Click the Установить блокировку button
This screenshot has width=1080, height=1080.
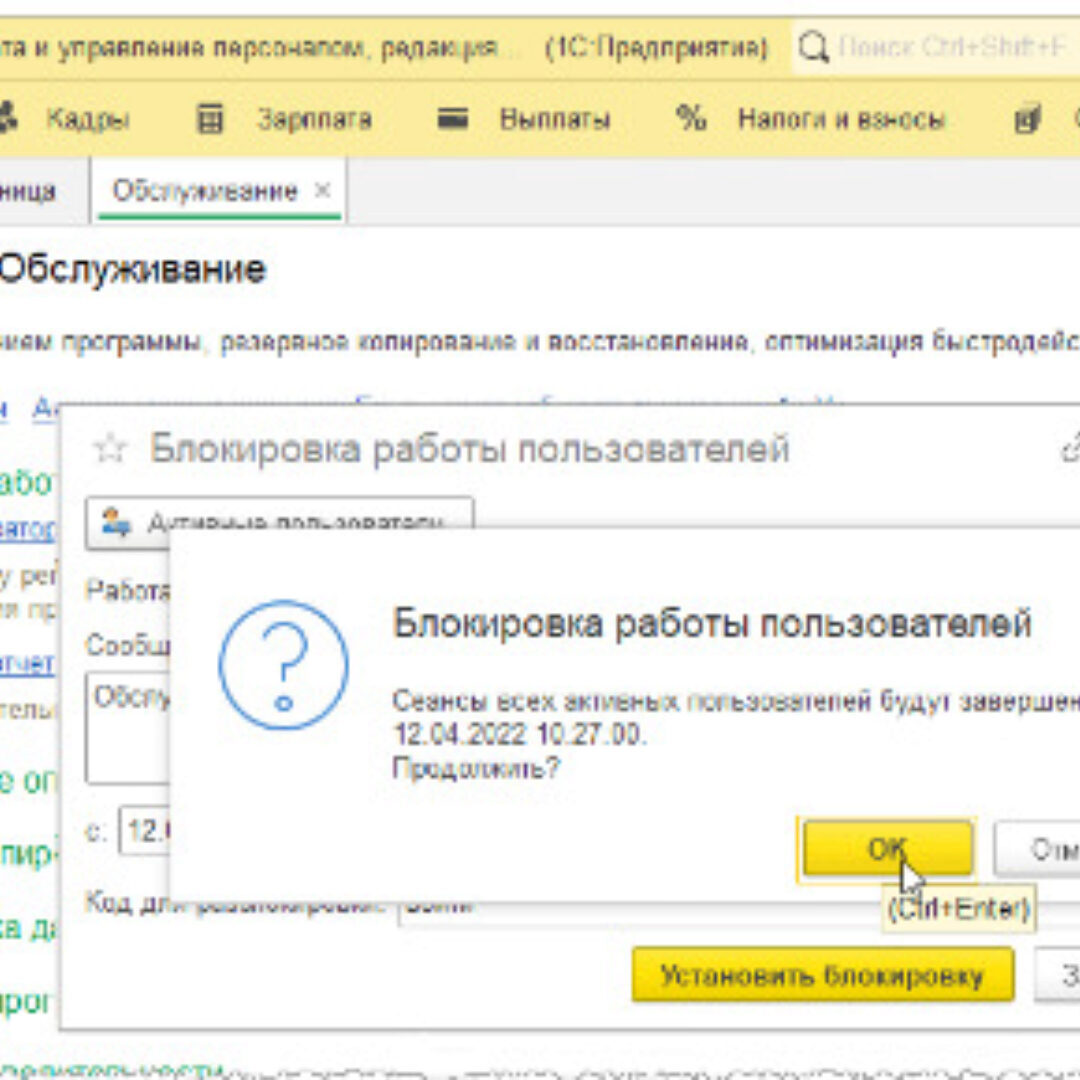(x=822, y=975)
